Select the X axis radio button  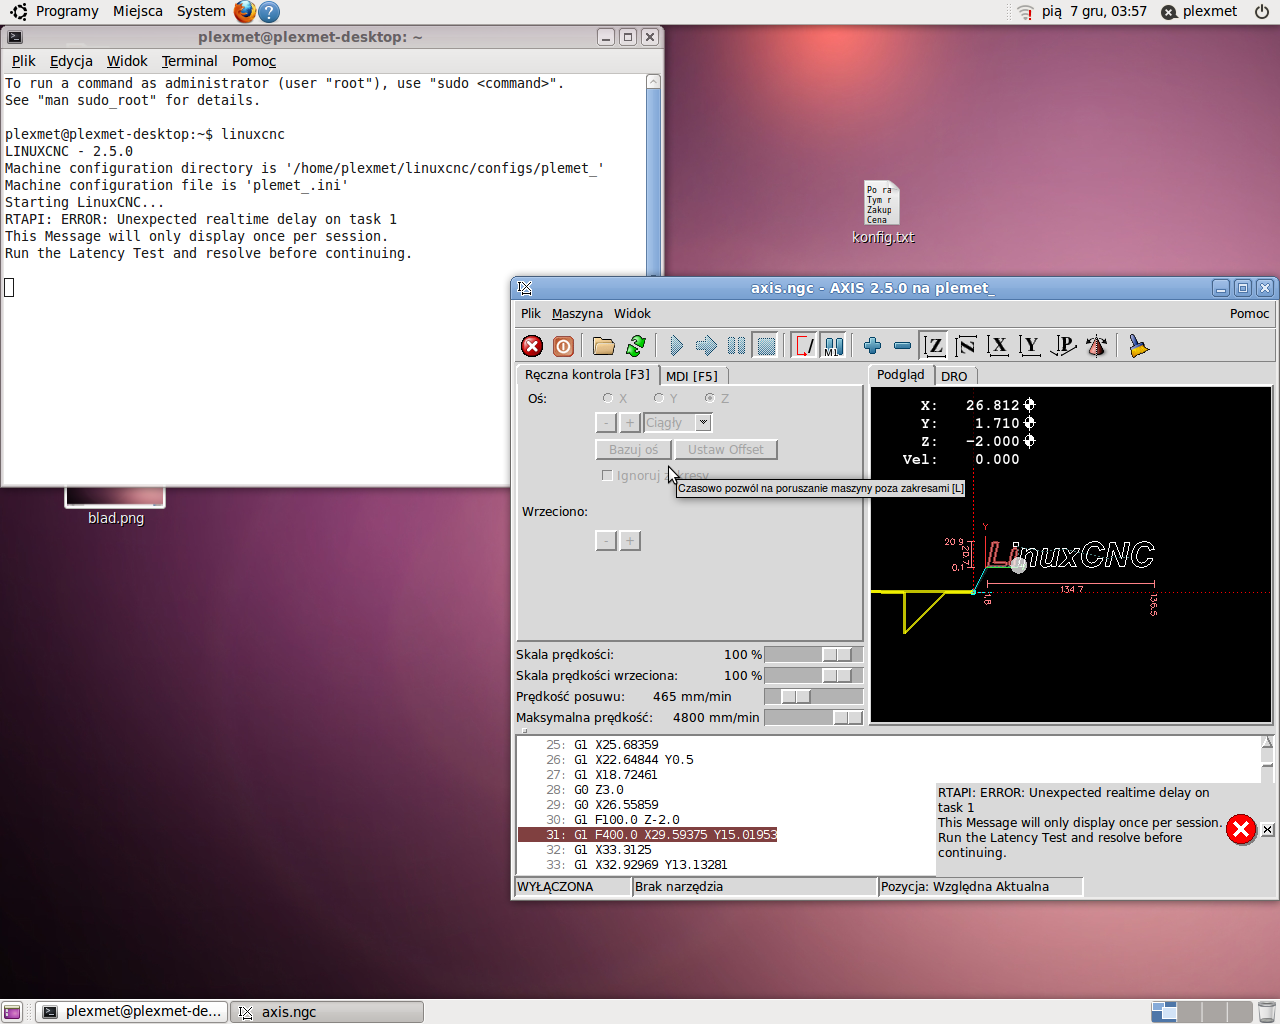pos(608,398)
